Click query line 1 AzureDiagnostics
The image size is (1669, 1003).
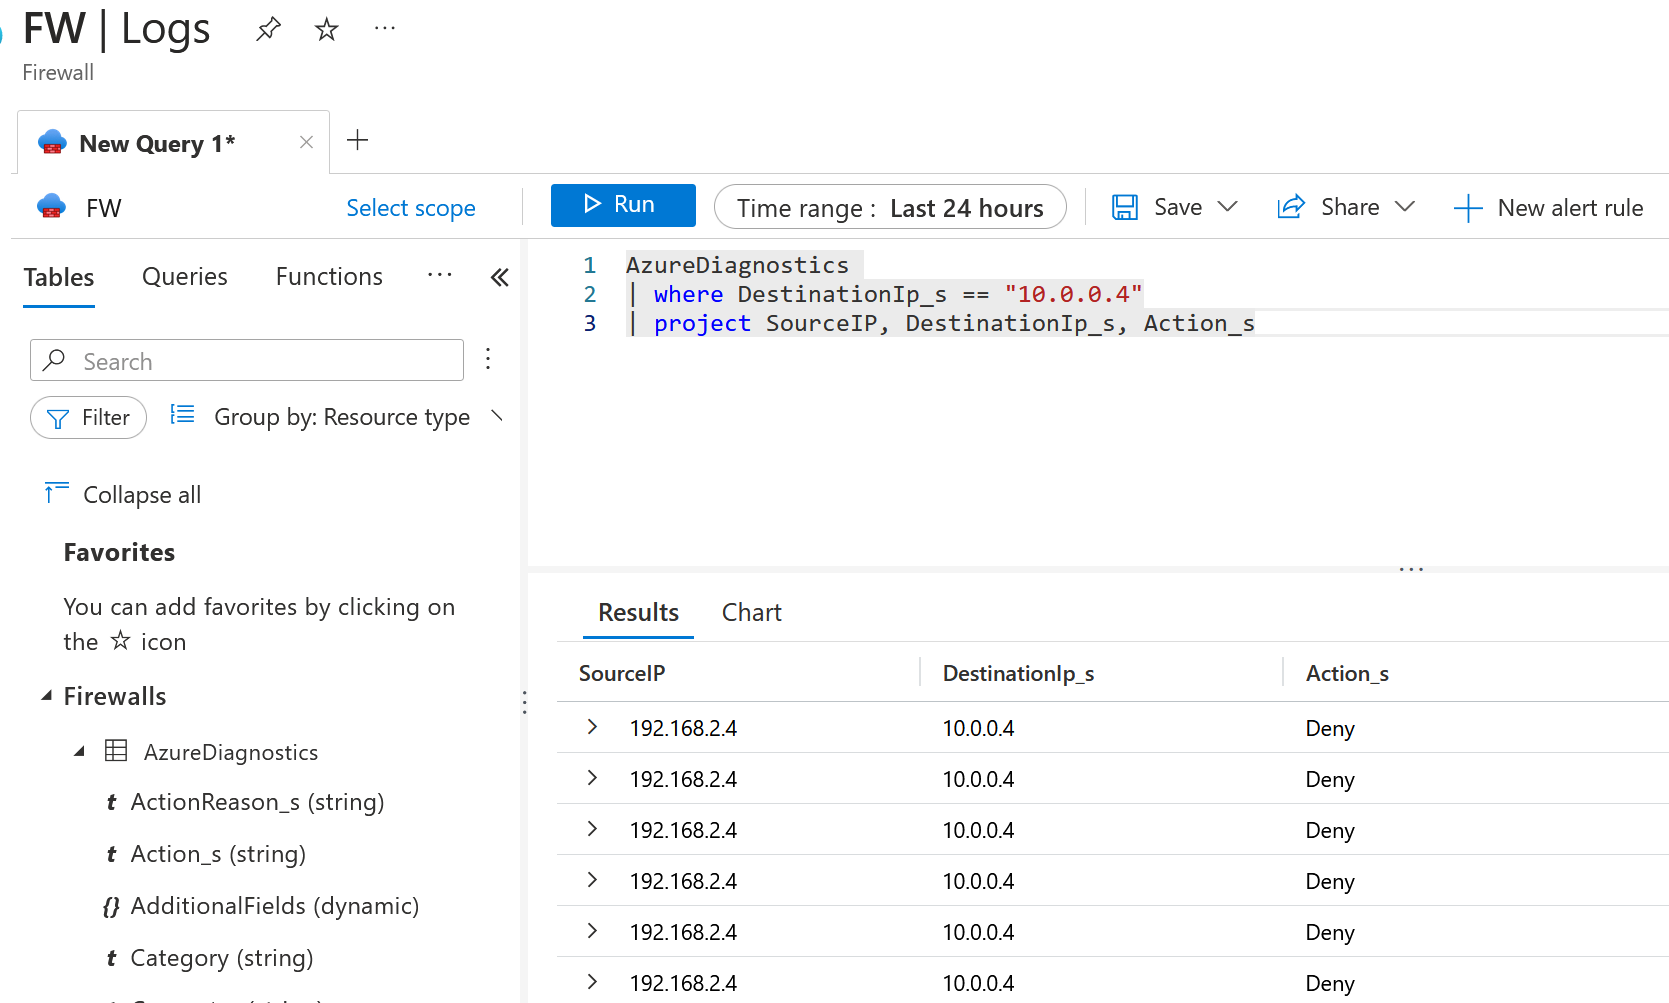(x=737, y=265)
